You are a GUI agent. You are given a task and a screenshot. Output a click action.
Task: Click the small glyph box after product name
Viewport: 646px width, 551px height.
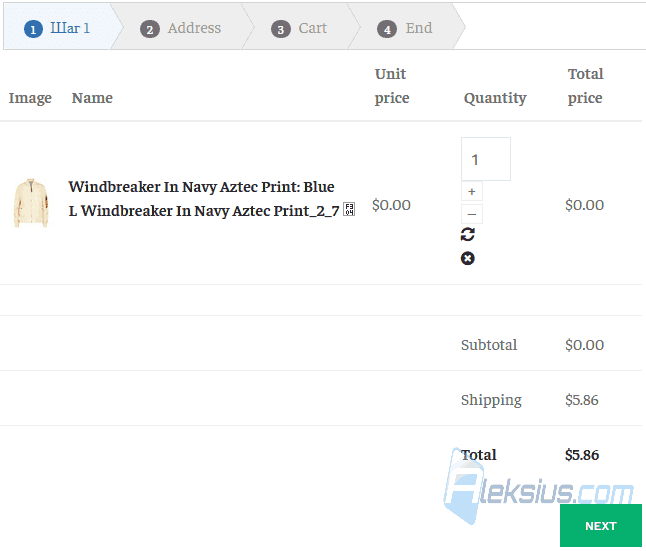tap(349, 209)
